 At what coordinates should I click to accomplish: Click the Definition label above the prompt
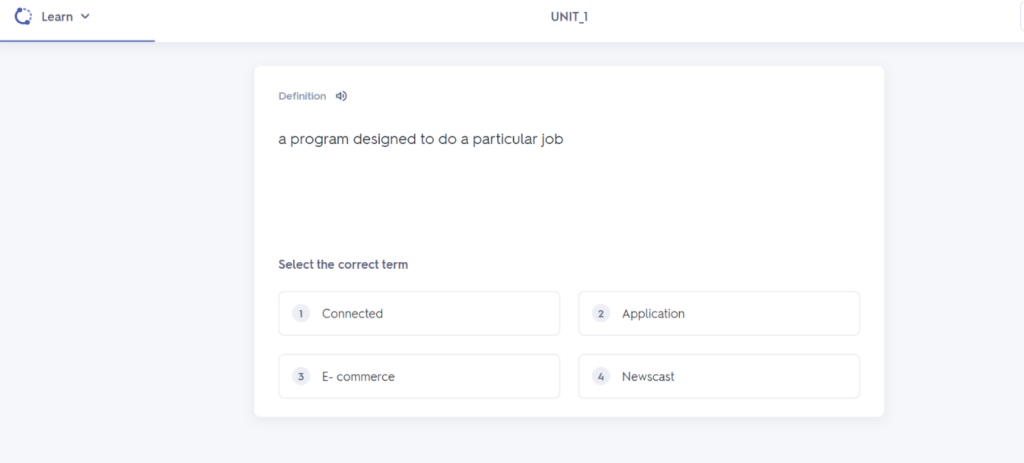[x=302, y=96]
